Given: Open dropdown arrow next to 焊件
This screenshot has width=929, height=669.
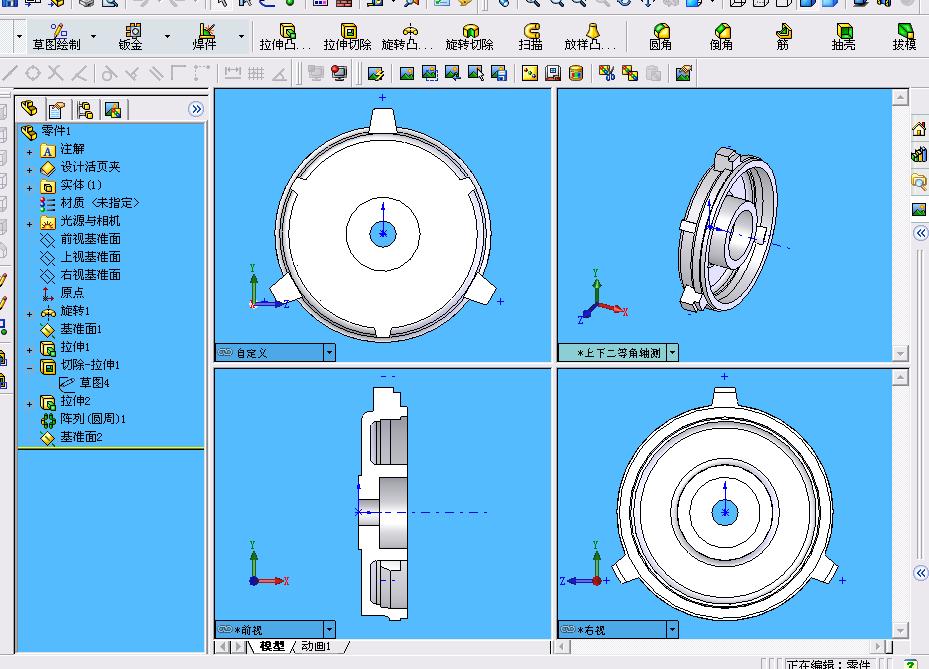Looking at the screenshot, I should (241, 36).
